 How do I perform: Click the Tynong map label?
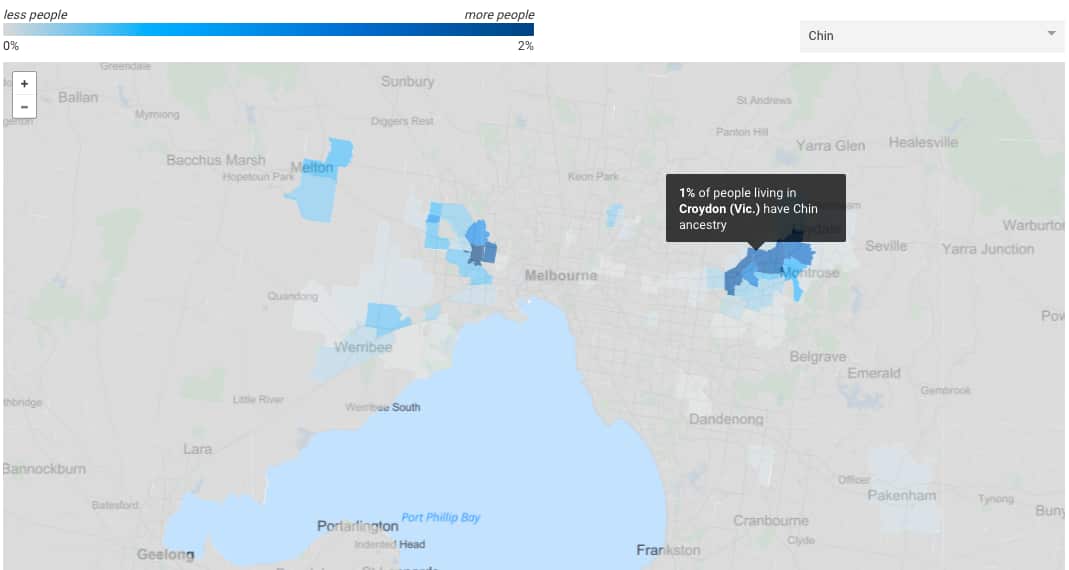[995, 499]
